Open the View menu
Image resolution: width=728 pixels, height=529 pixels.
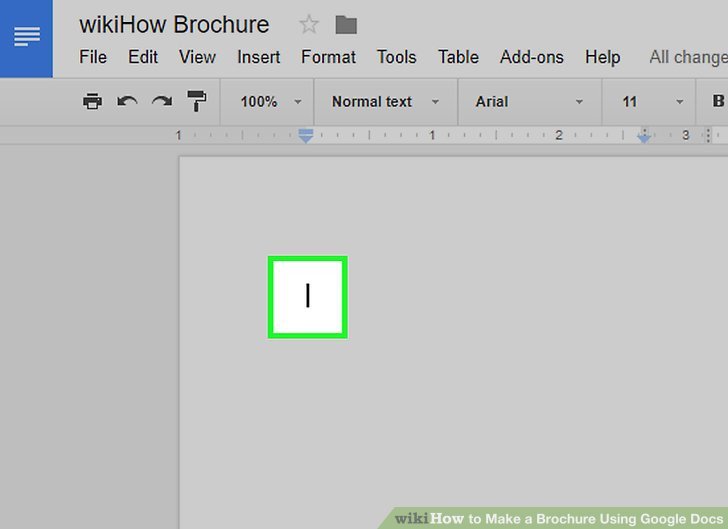(x=197, y=57)
